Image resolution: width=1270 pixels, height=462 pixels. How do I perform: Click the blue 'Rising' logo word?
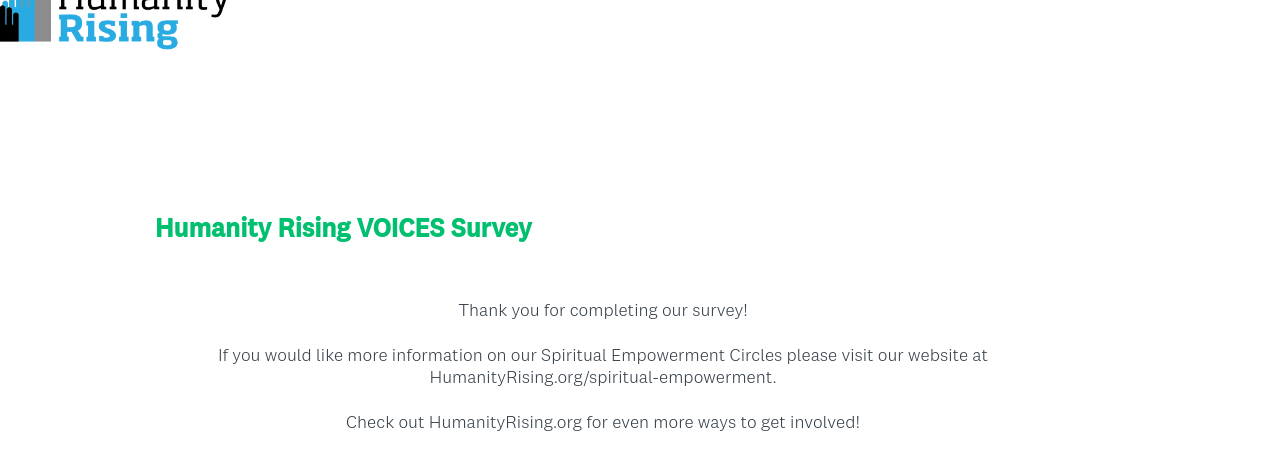click(118, 30)
